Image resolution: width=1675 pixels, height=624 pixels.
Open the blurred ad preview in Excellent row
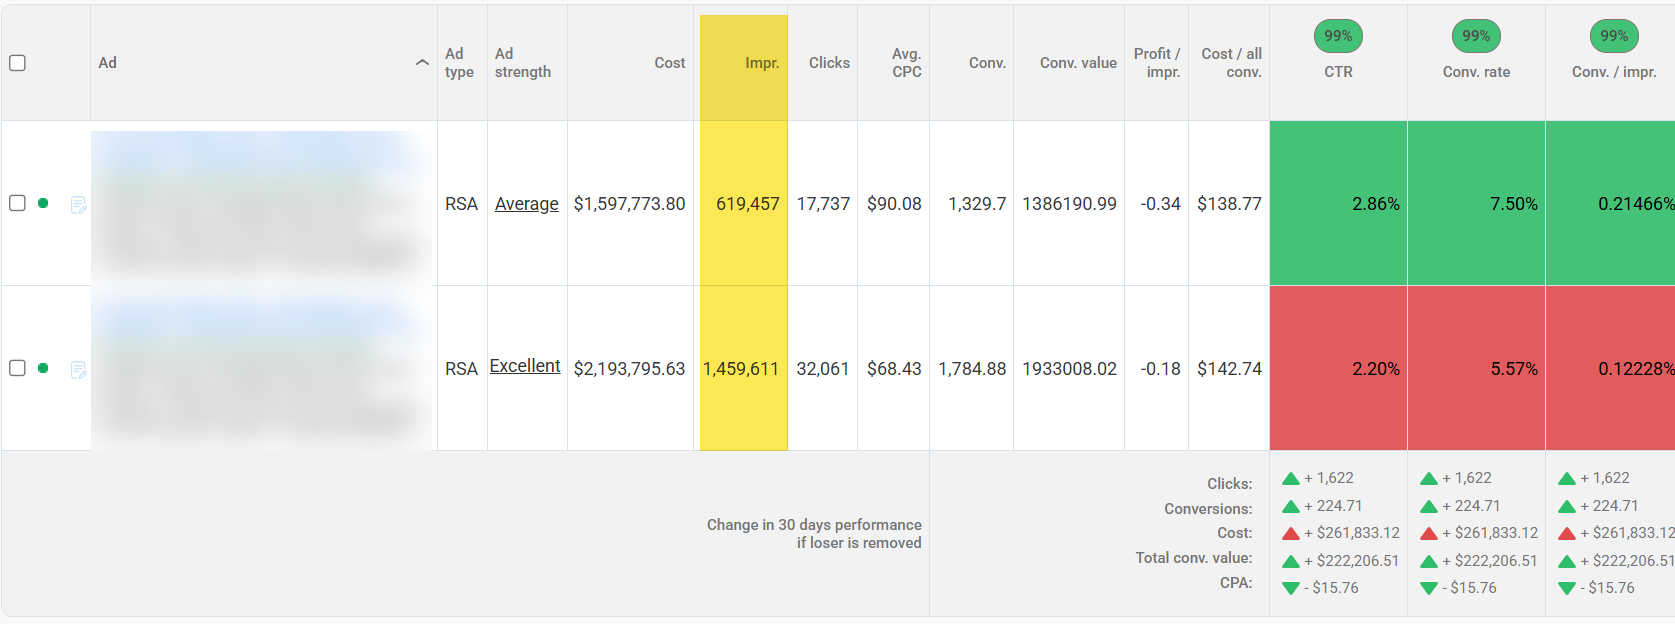(x=262, y=368)
